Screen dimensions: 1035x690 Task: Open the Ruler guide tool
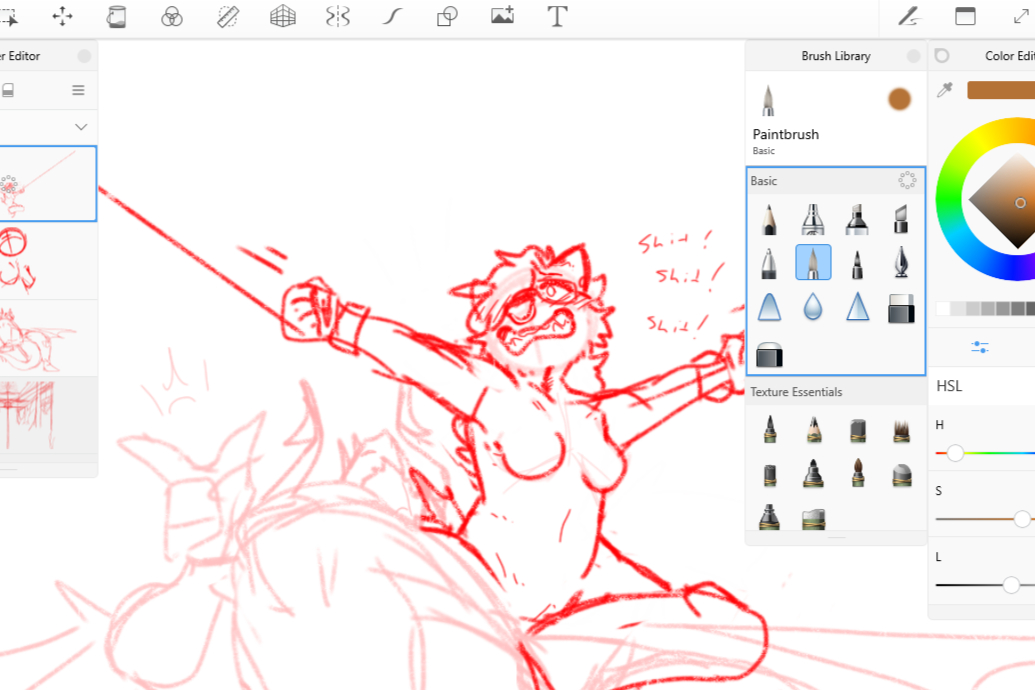[x=227, y=16]
